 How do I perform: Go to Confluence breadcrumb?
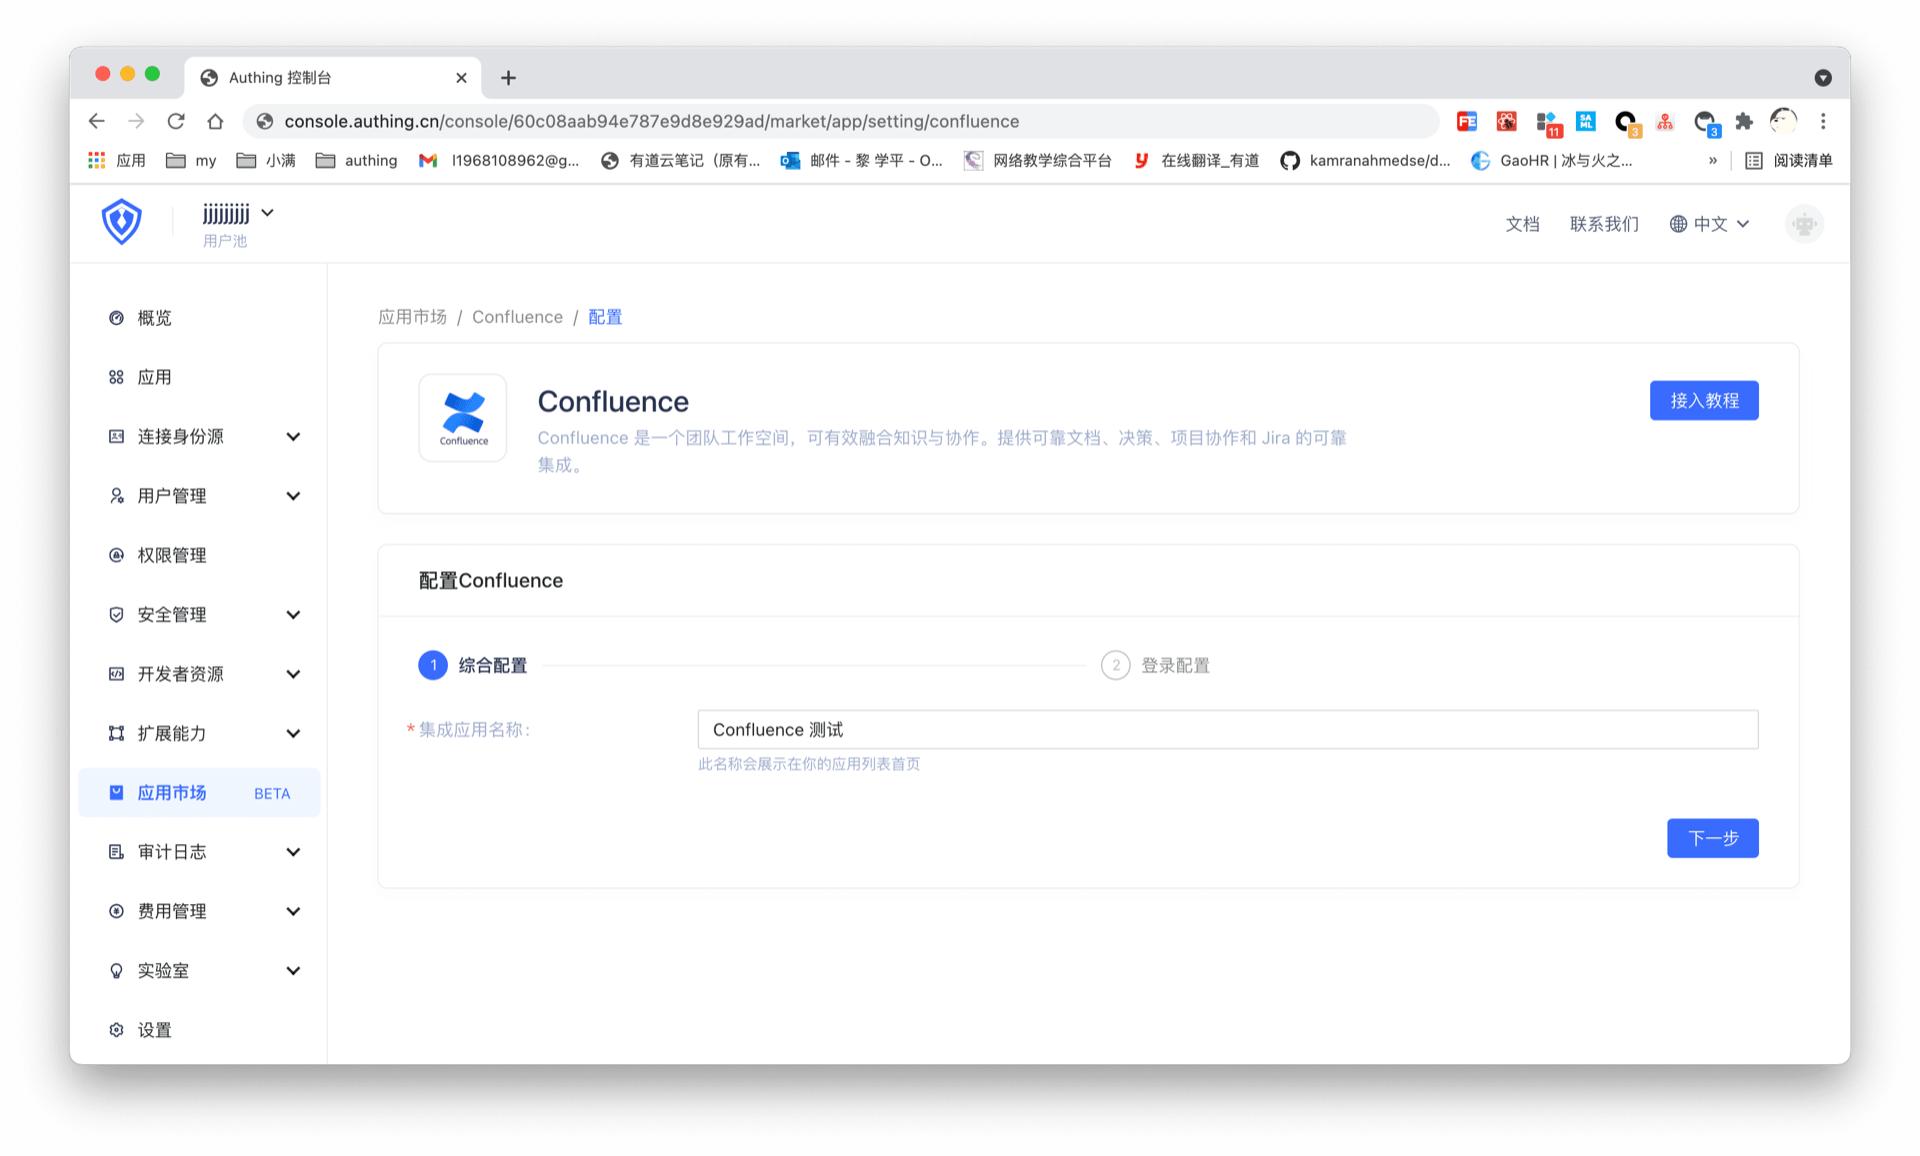pyautogui.click(x=517, y=317)
